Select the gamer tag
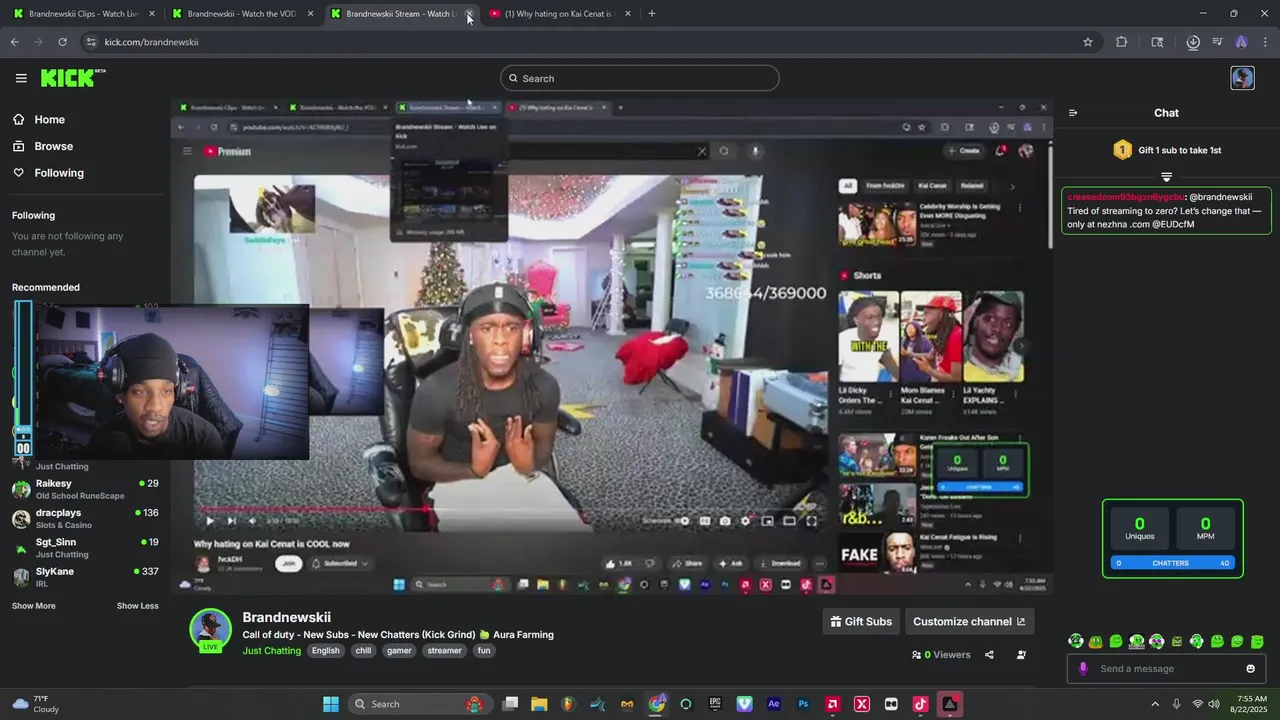Viewport: 1280px width, 720px height. (399, 651)
